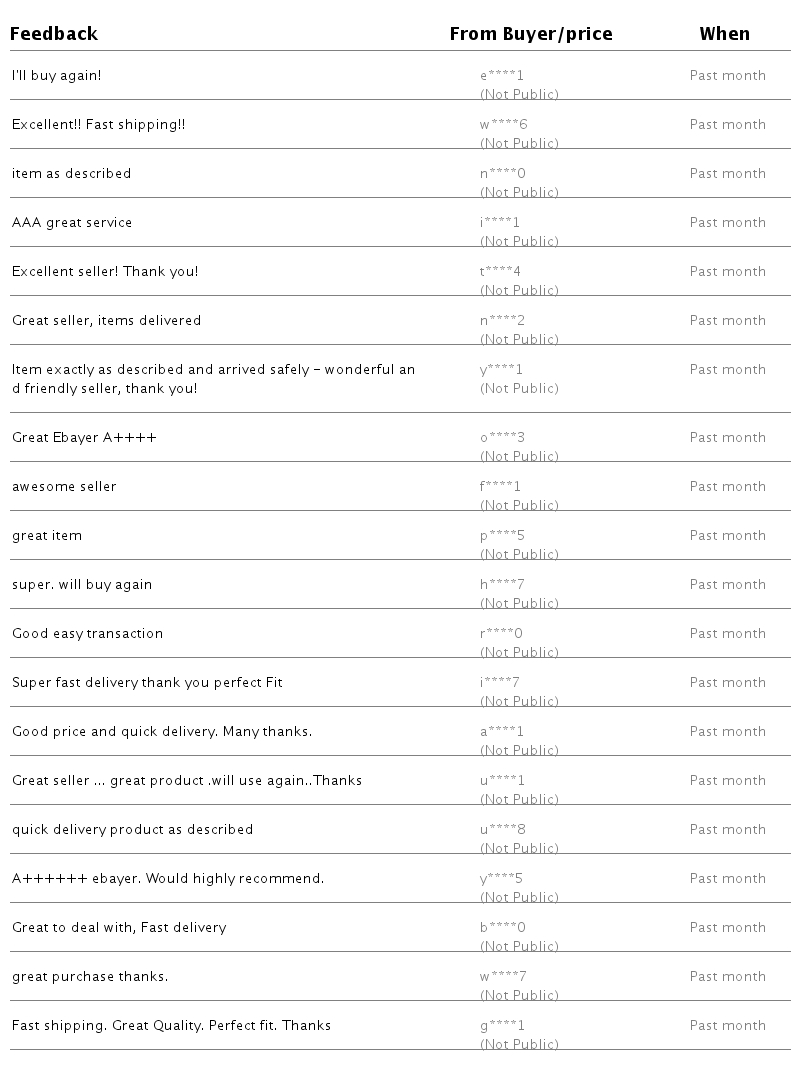The image size is (800, 1069).
Task: Click the Feedback column header
Action: tap(54, 34)
